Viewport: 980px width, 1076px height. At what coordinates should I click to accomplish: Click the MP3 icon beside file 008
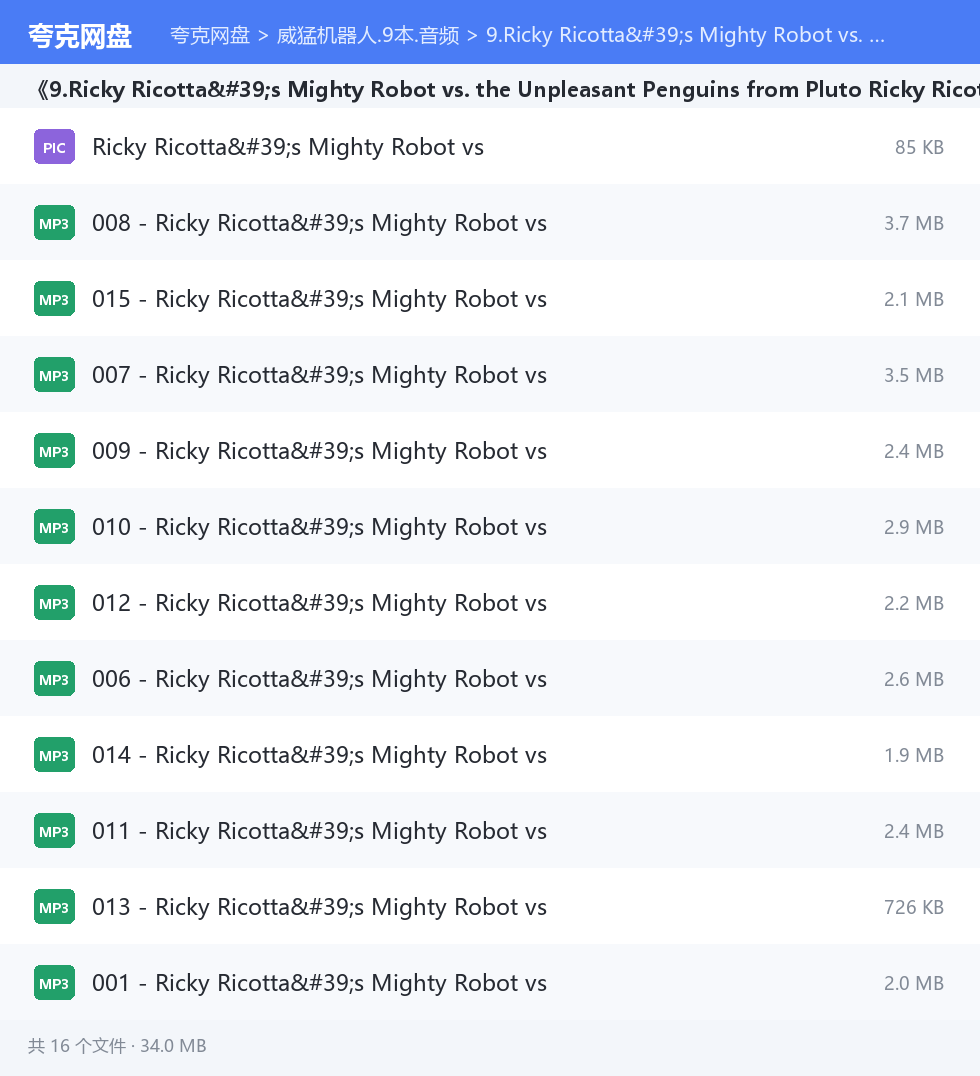[x=54, y=223]
